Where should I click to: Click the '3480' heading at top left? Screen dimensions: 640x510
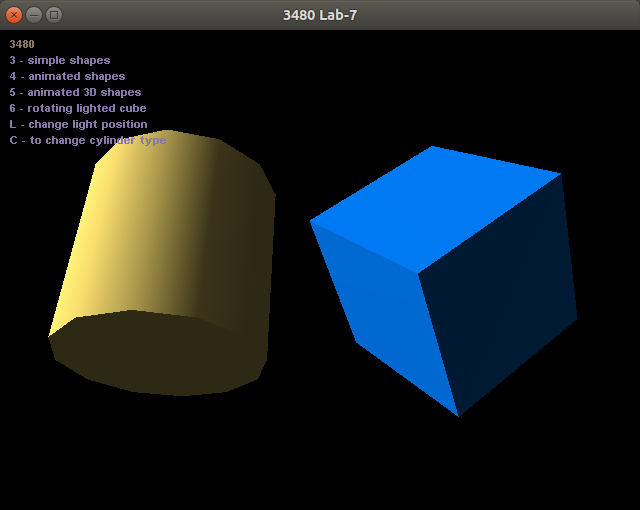pyautogui.click(x=22, y=44)
